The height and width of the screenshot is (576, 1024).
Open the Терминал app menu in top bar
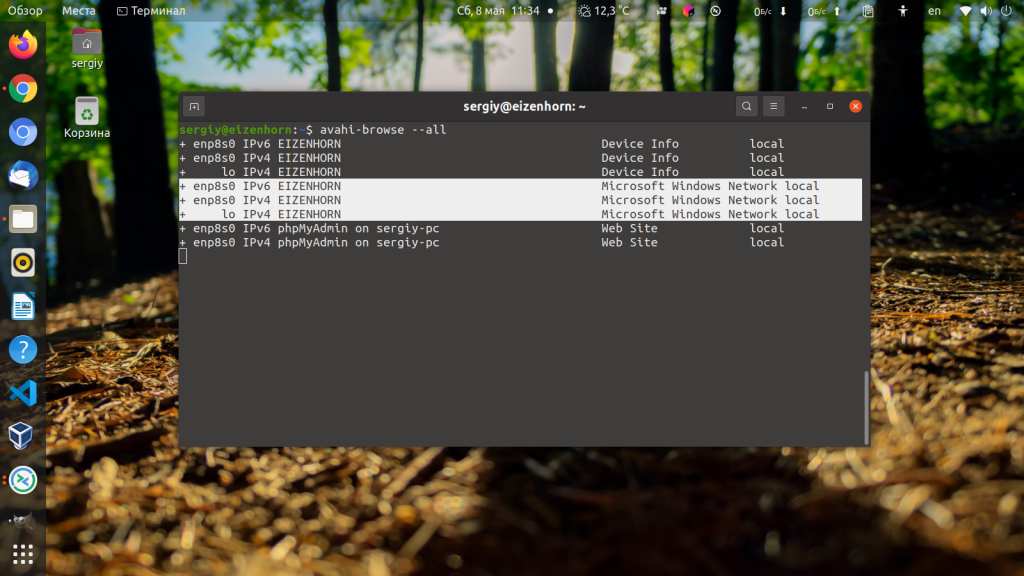coord(151,10)
